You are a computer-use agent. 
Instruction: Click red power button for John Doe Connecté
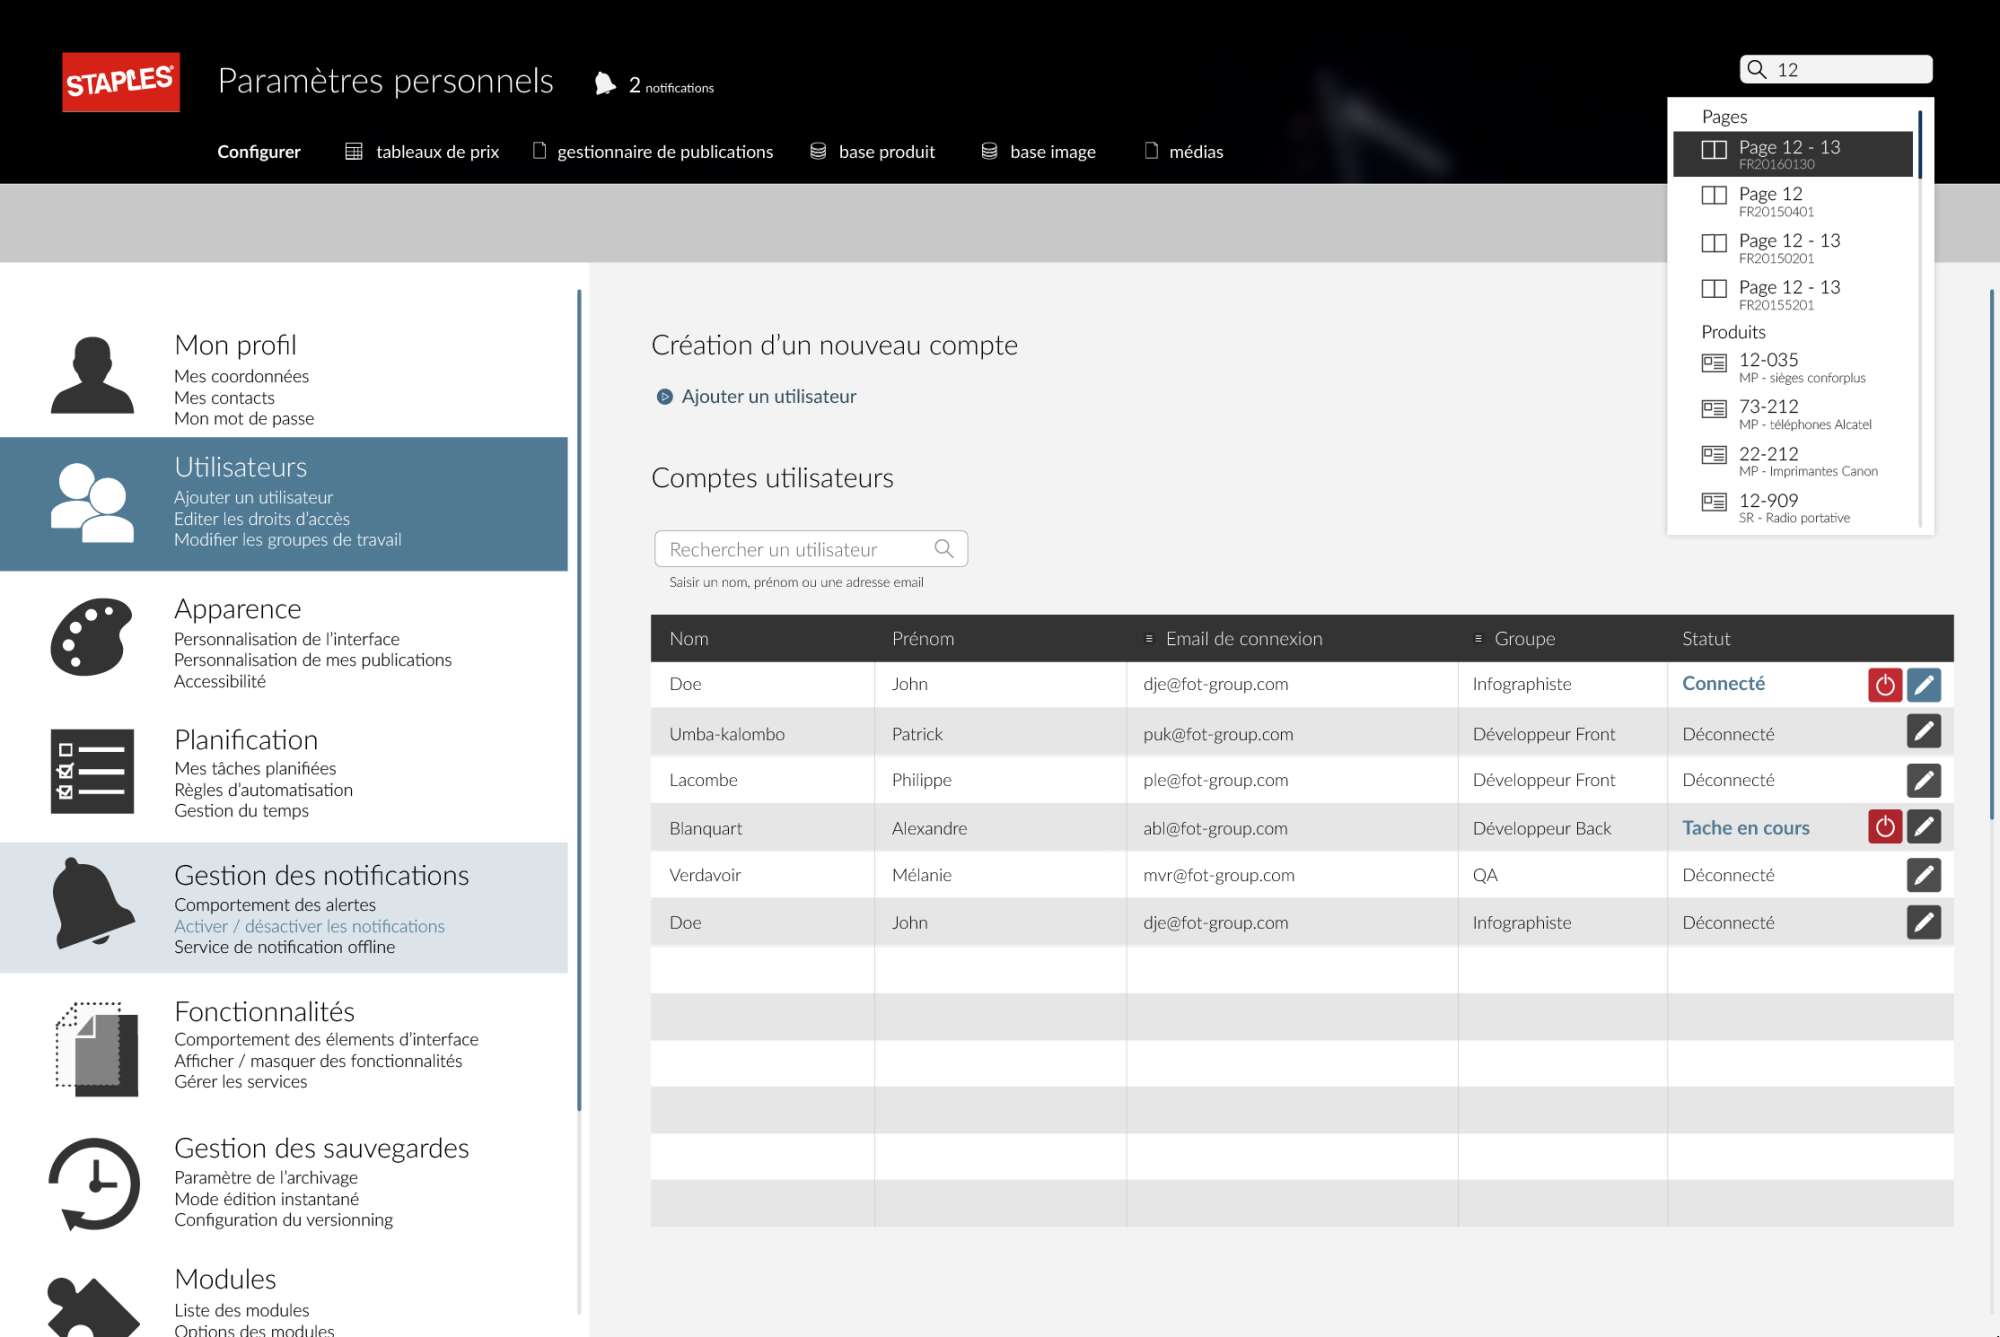[1884, 685]
